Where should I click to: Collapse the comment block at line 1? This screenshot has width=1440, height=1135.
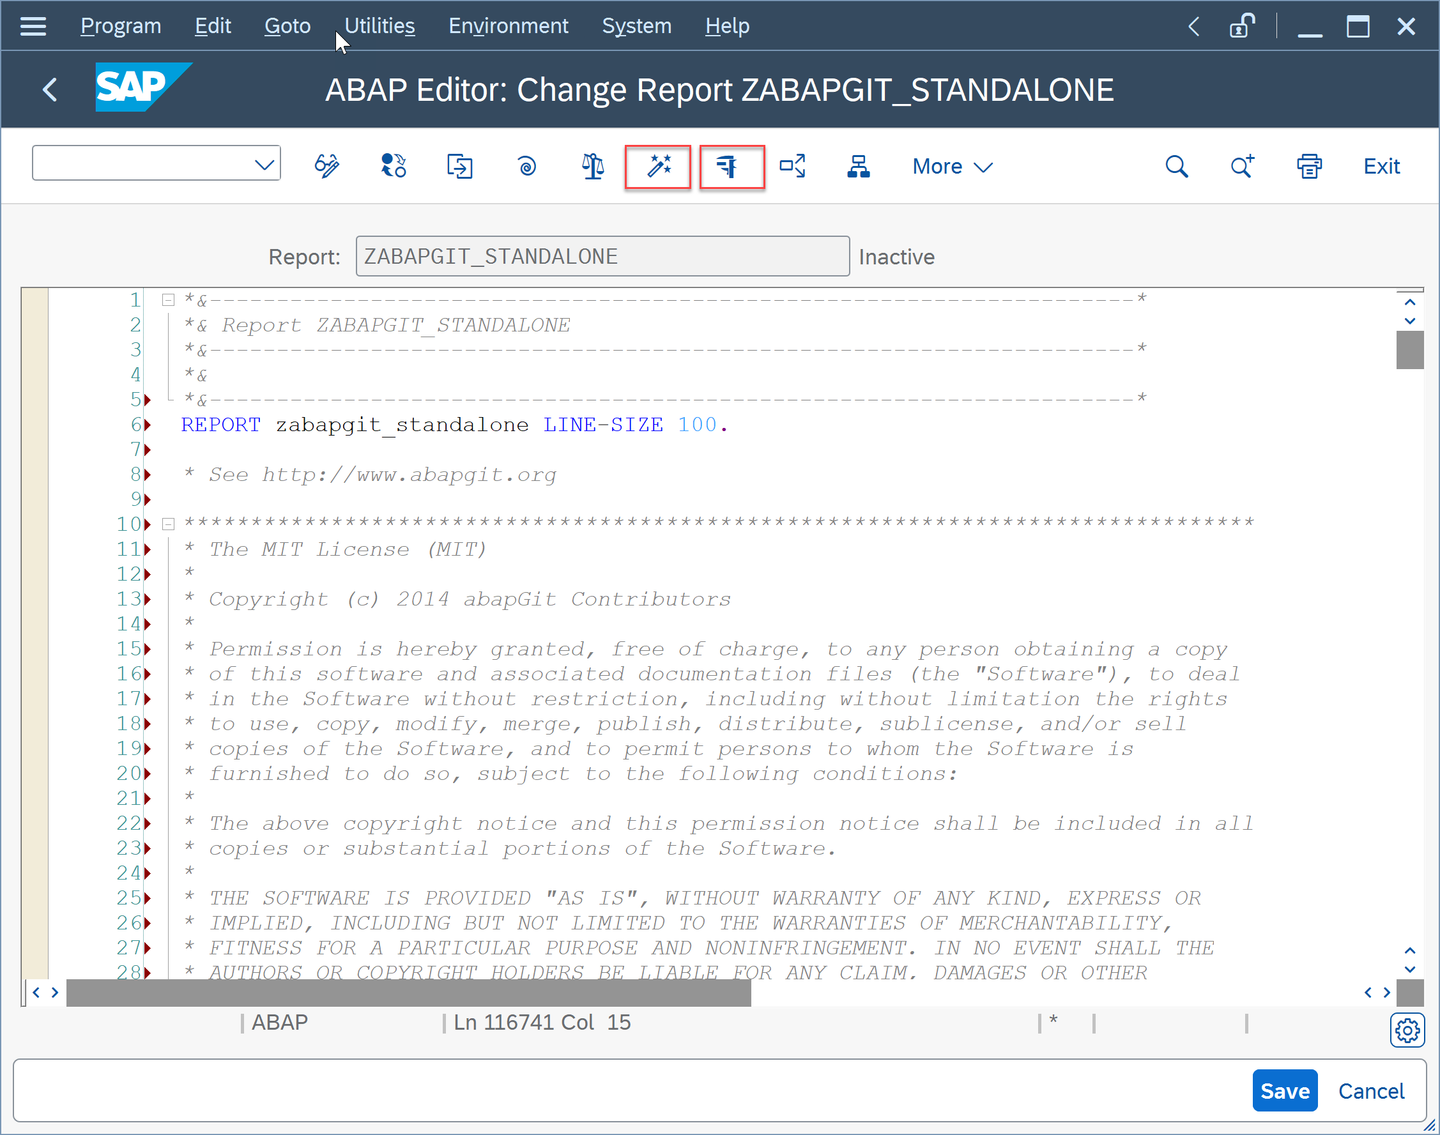pyautogui.click(x=168, y=300)
